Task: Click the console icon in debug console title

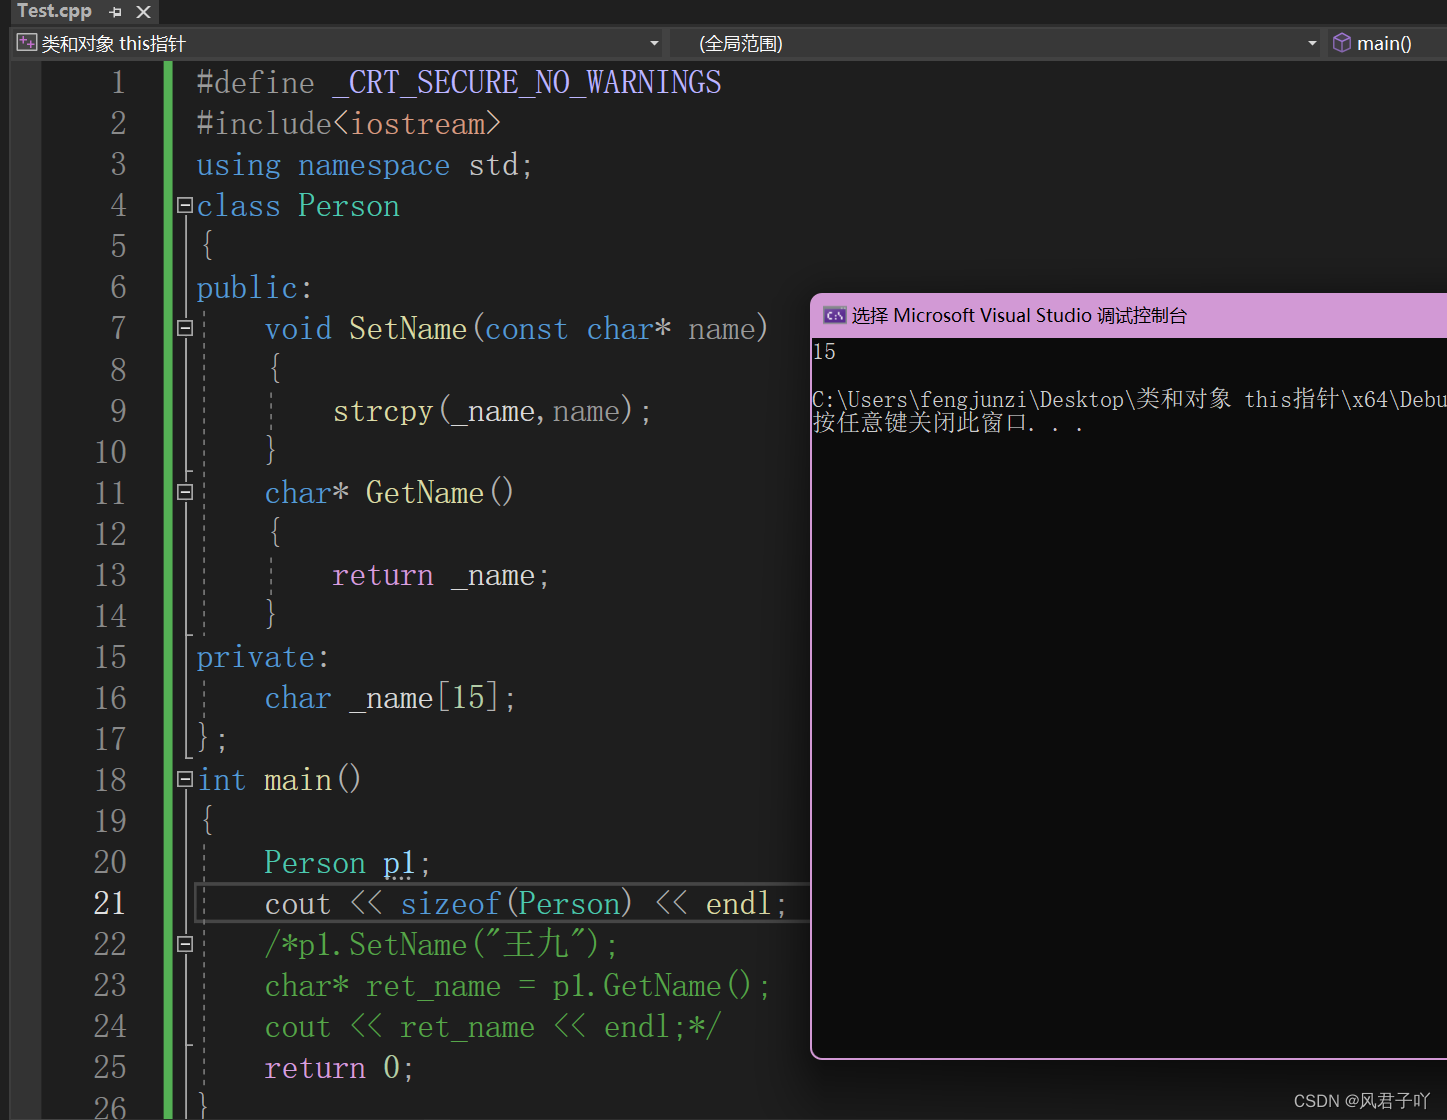Action: pos(834,316)
